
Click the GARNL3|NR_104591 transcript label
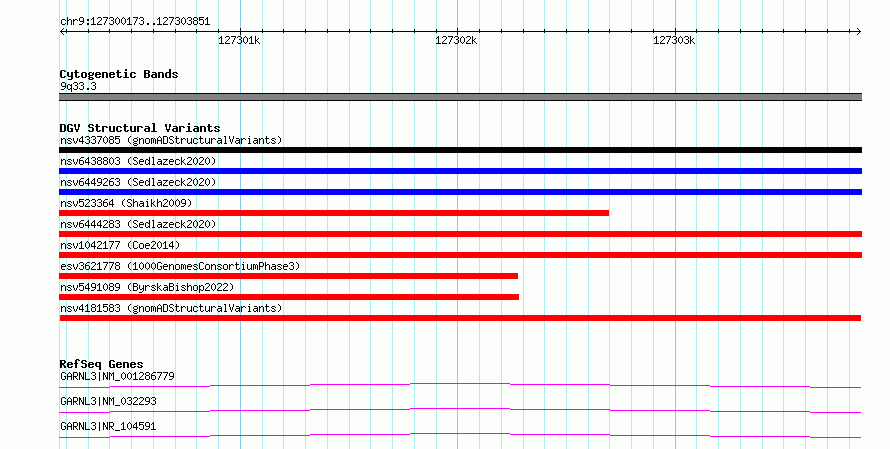coord(108,426)
